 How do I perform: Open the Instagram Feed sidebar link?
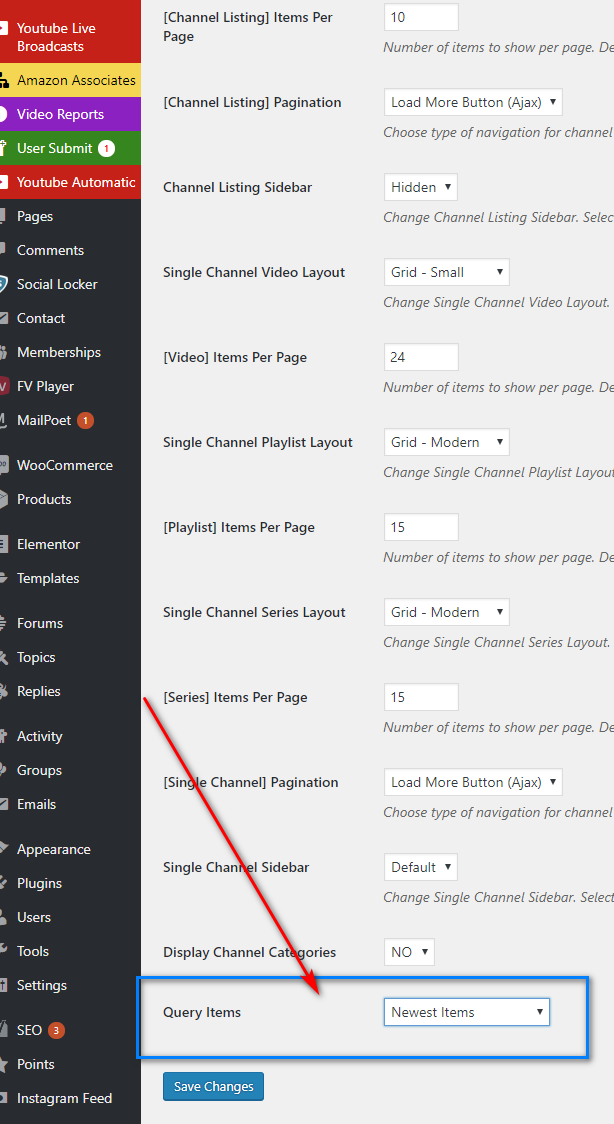pyautogui.click(x=64, y=1098)
